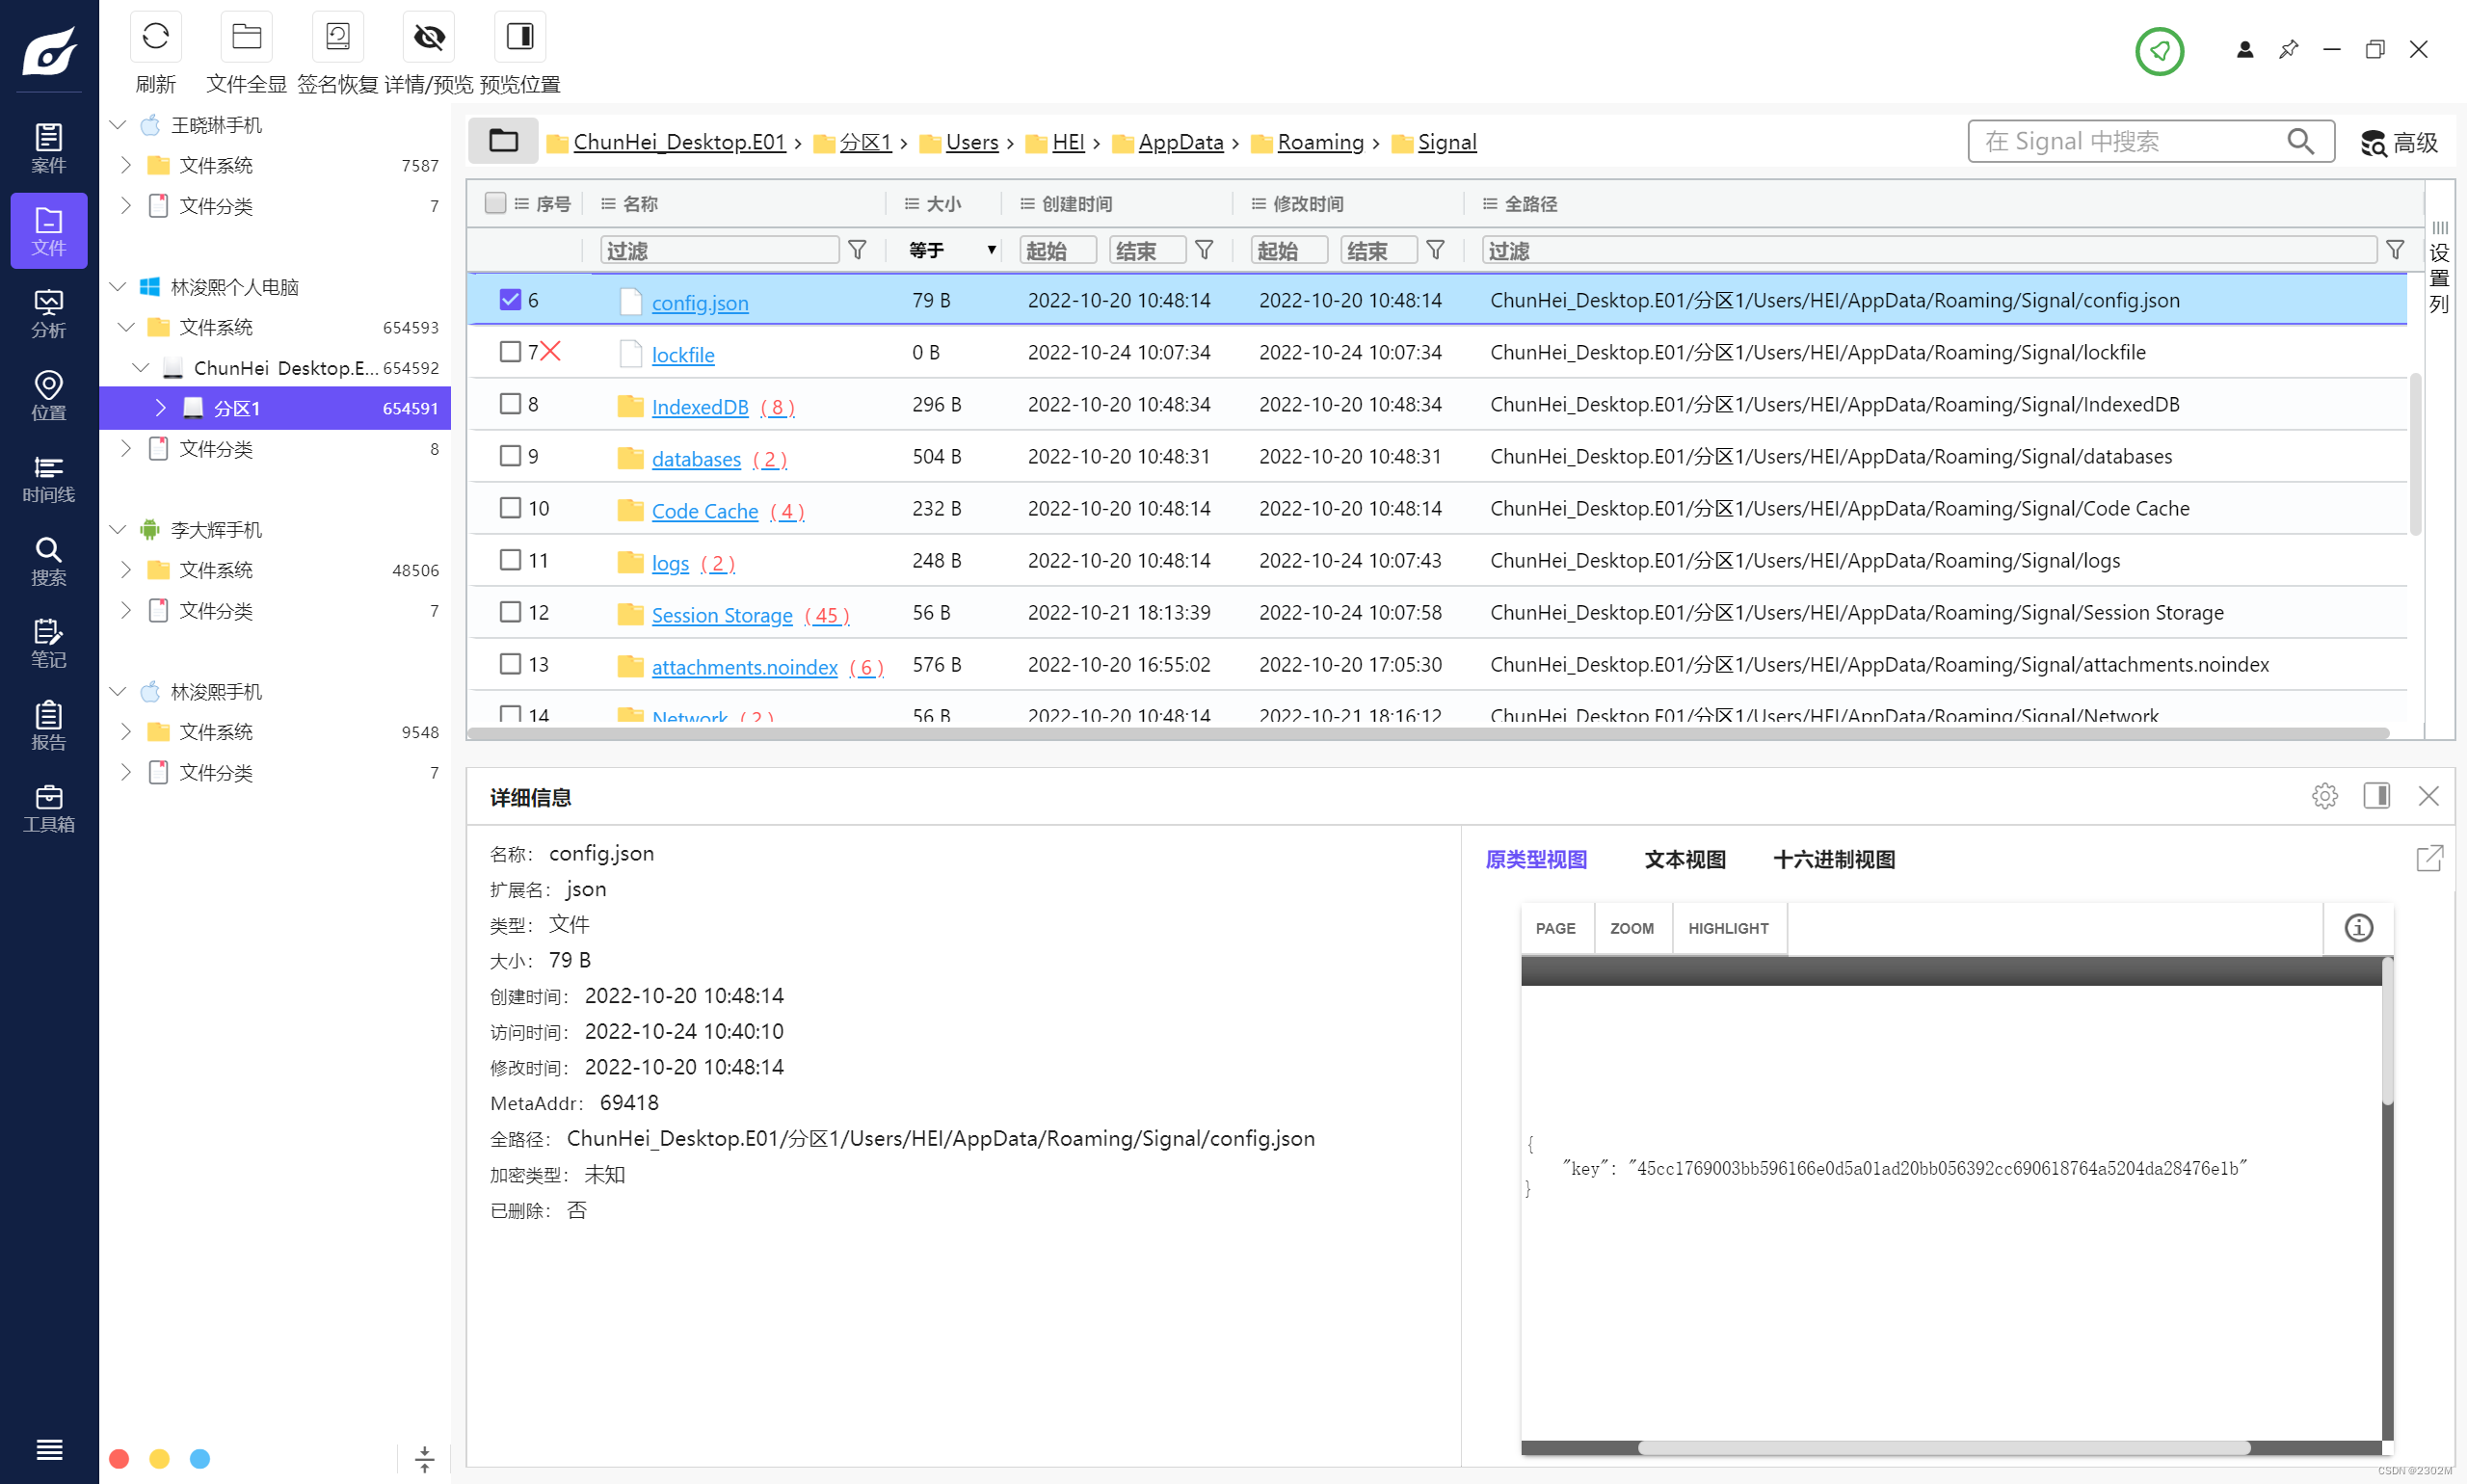Collapse the 王晓琳手机 tree node
The width and height of the screenshot is (2467, 1484).
[118, 125]
